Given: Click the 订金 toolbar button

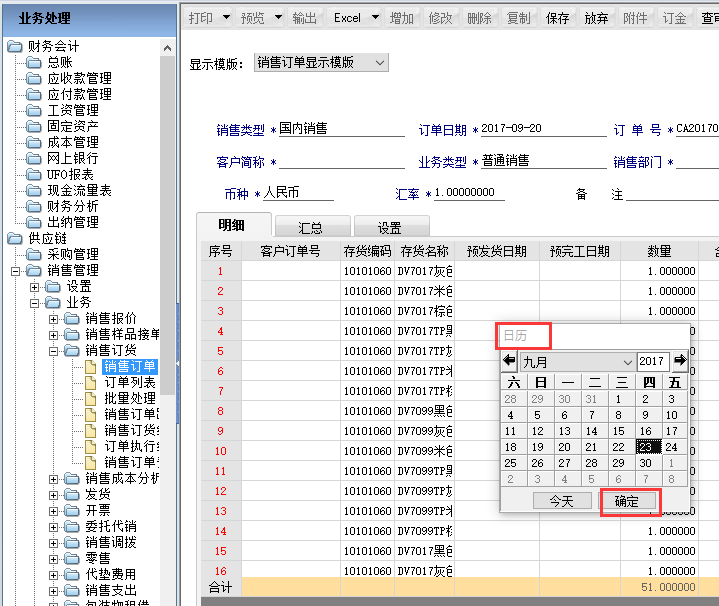Looking at the screenshot, I should (674, 18).
